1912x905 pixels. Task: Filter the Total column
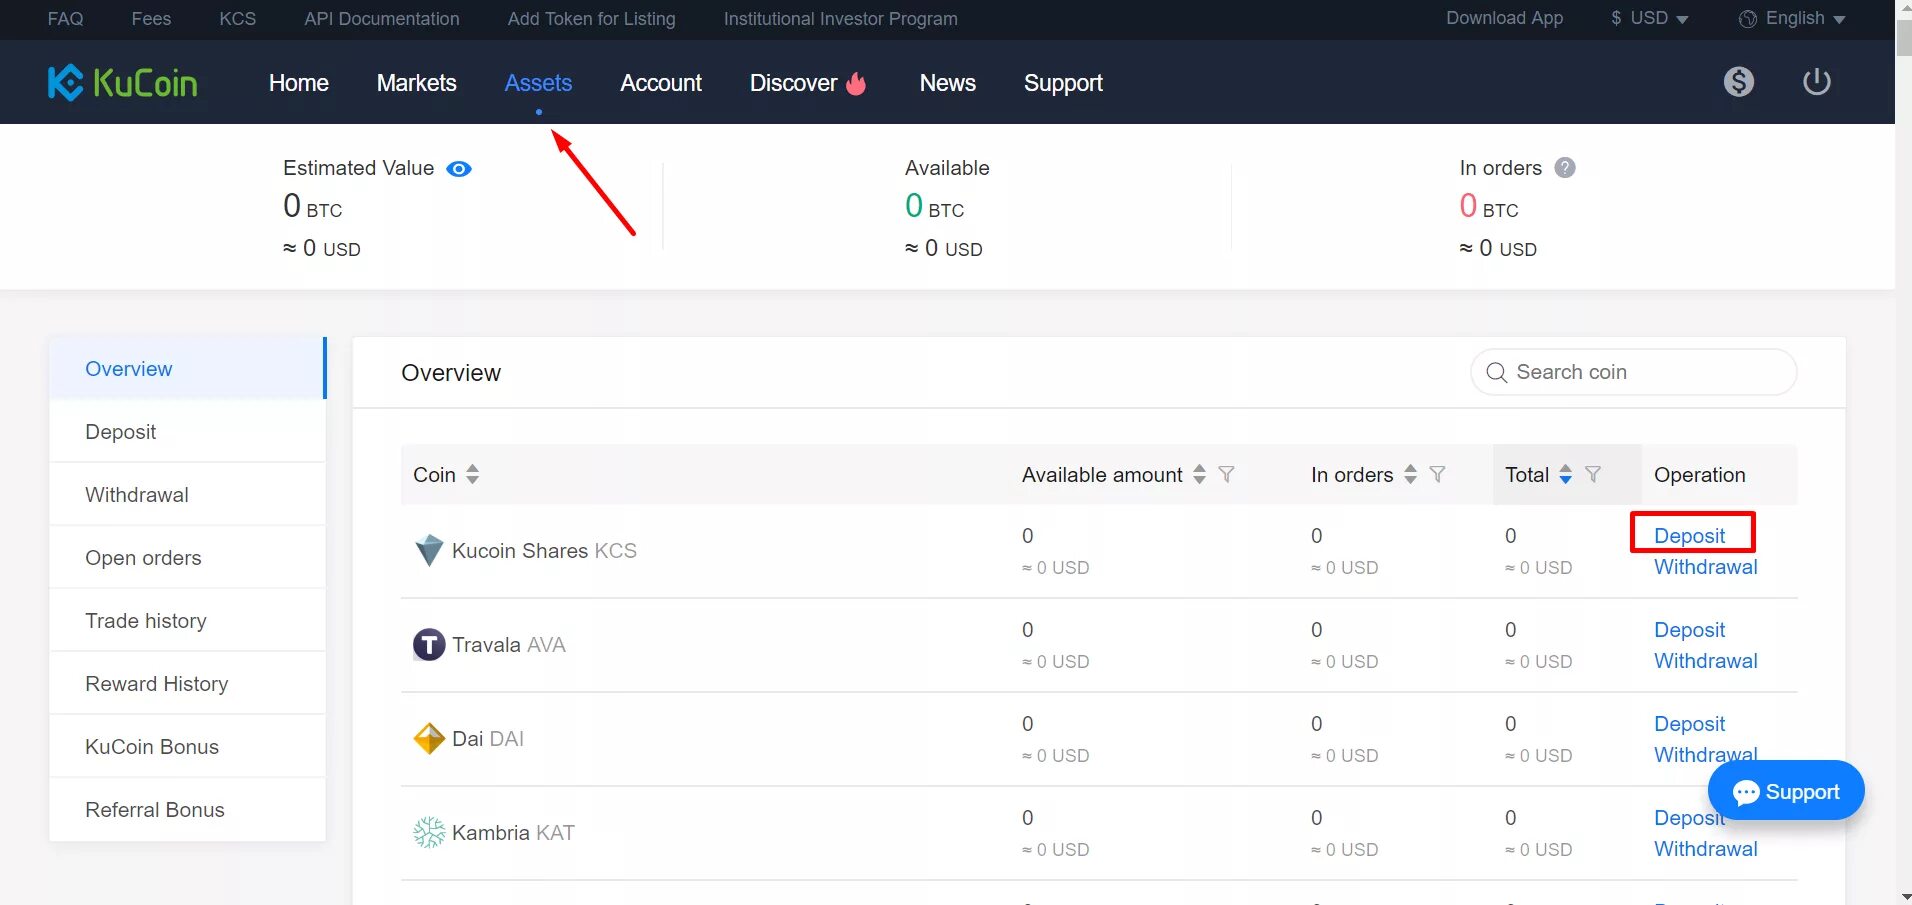(x=1593, y=475)
